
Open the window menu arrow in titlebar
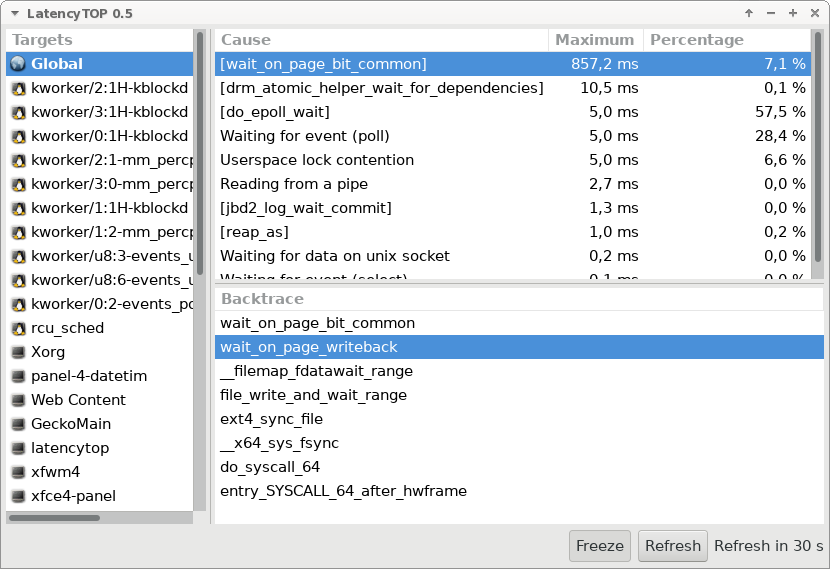(x=14, y=13)
